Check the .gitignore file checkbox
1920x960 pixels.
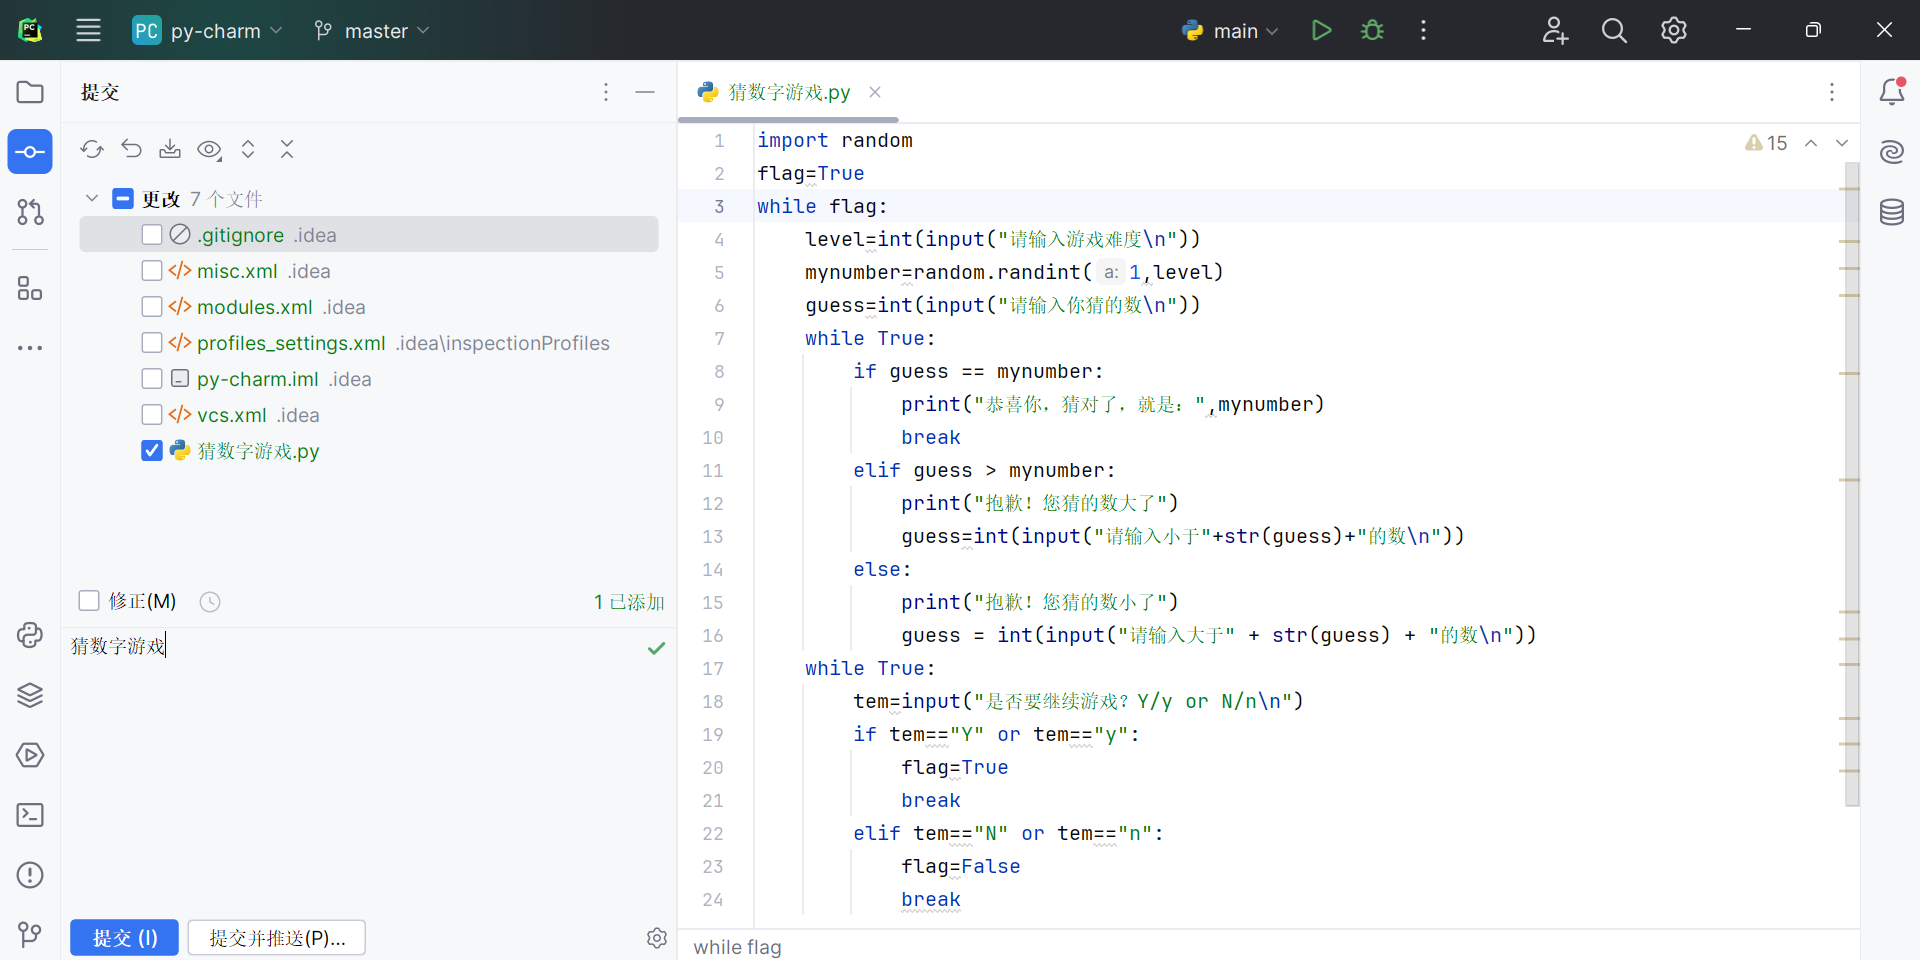pos(152,235)
